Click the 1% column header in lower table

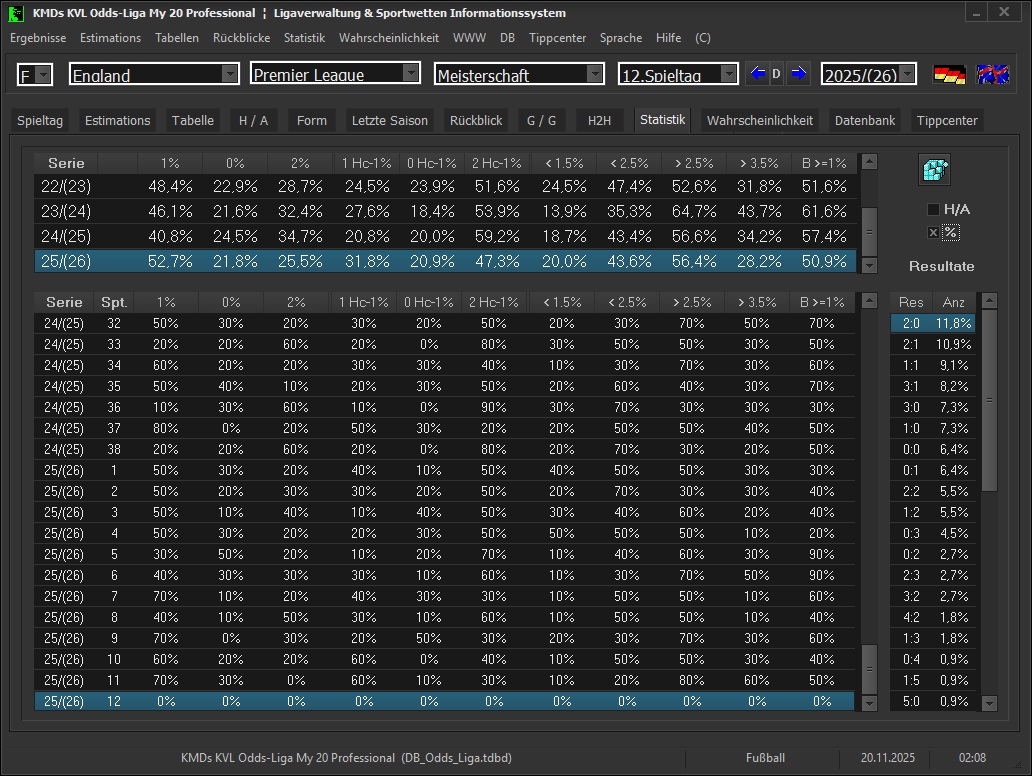(x=166, y=302)
